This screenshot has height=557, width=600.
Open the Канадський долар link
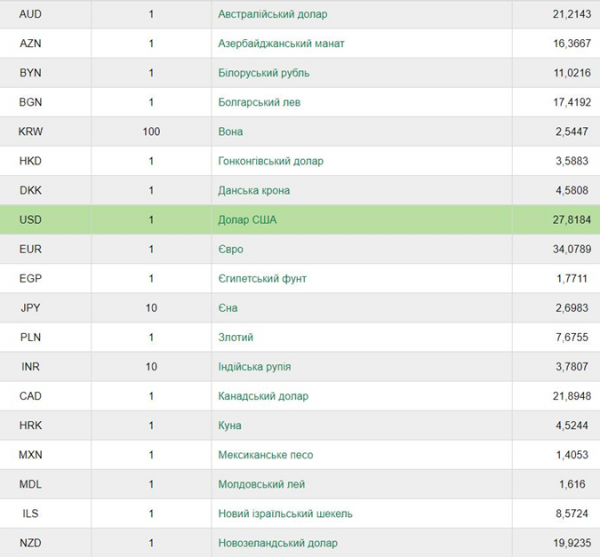263,396
